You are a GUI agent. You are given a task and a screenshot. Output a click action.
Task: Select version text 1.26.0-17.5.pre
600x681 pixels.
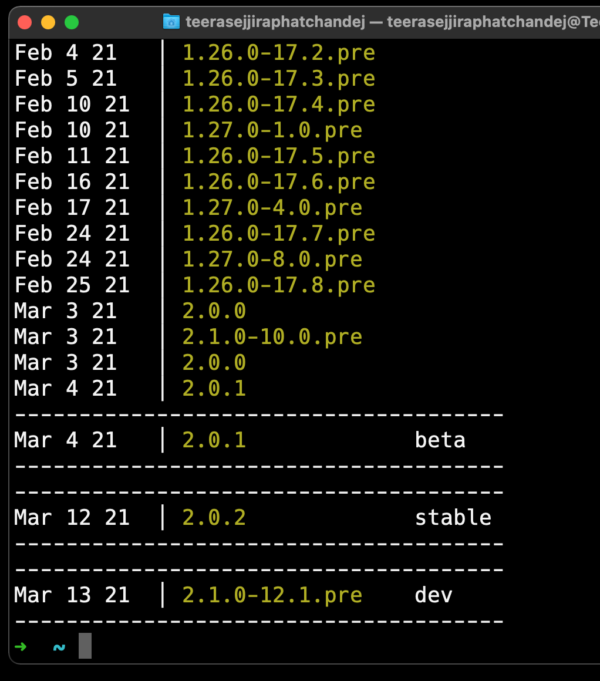(x=278, y=156)
